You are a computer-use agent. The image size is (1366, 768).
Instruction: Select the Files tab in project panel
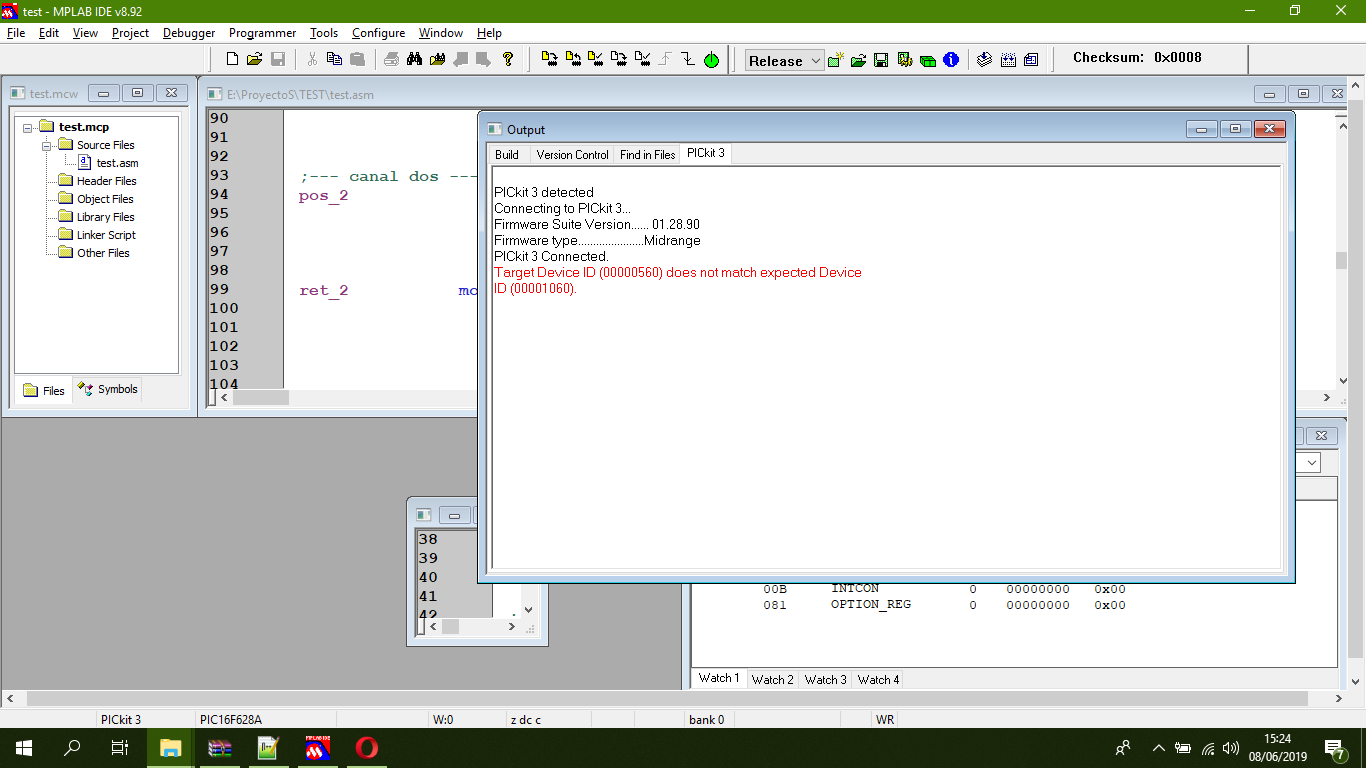[44, 390]
